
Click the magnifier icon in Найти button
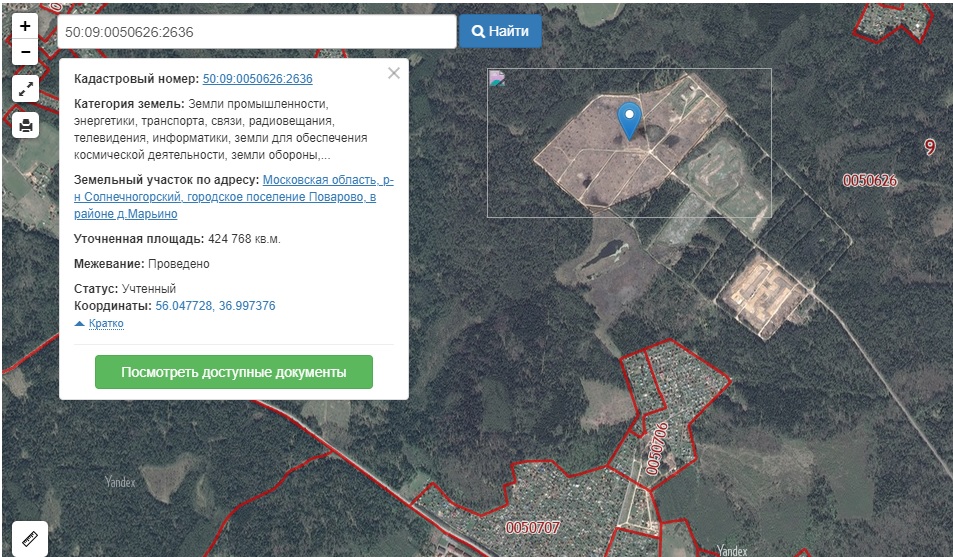click(478, 31)
